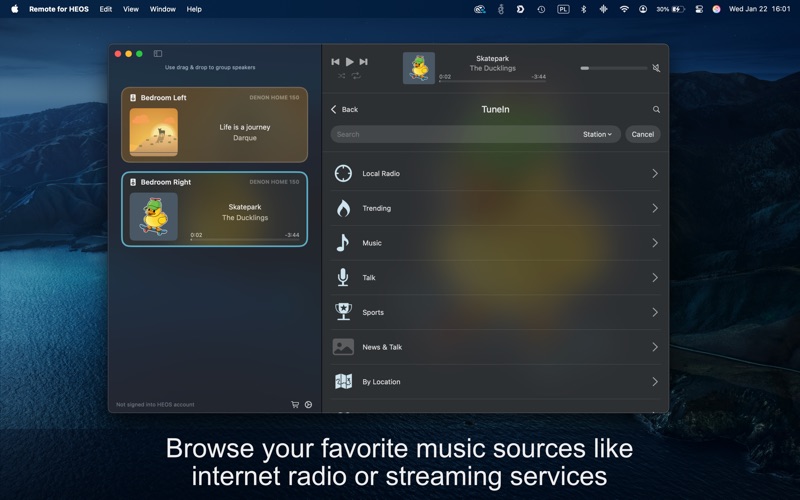Click the Bedroom Right speaker icon
This screenshot has height=500, width=800.
(133, 182)
